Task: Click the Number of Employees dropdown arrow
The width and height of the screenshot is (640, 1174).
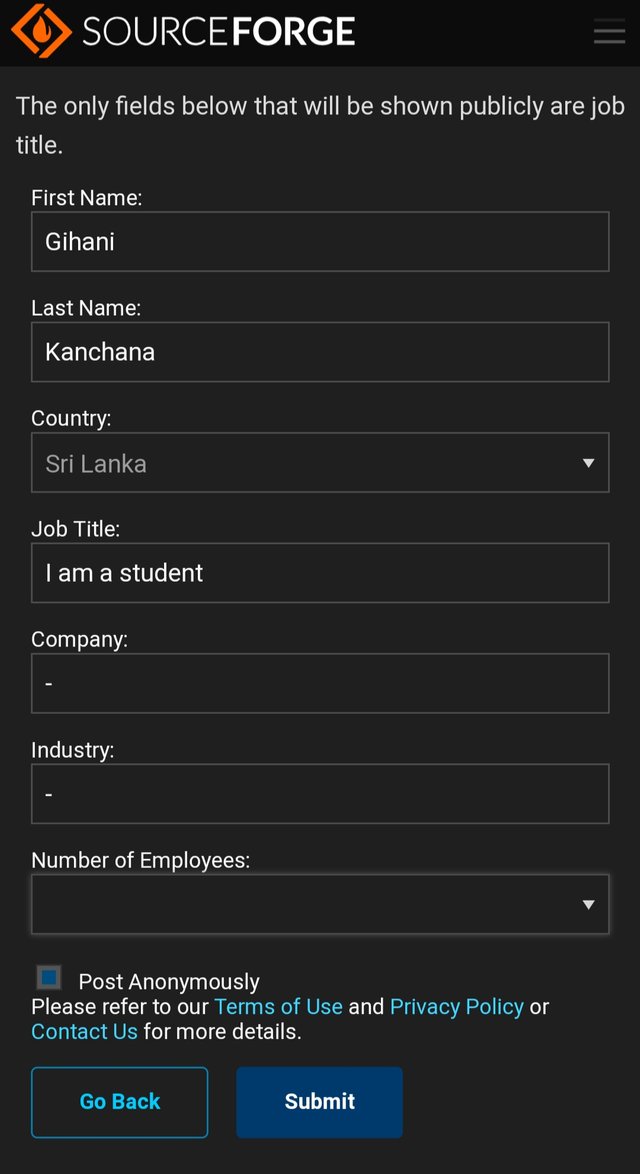Action: tap(588, 904)
